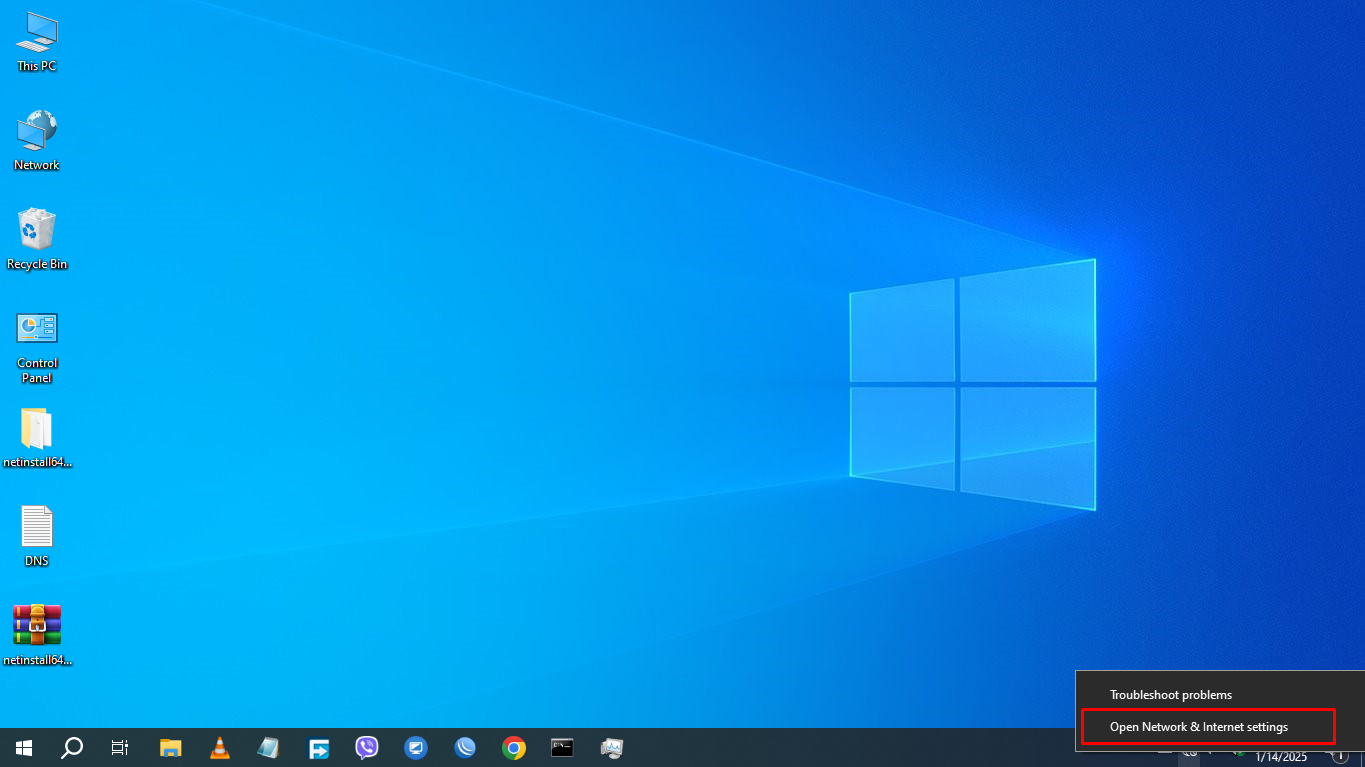Select the netinstall64 yellow folder icon
1365x767 pixels.
click(37, 438)
